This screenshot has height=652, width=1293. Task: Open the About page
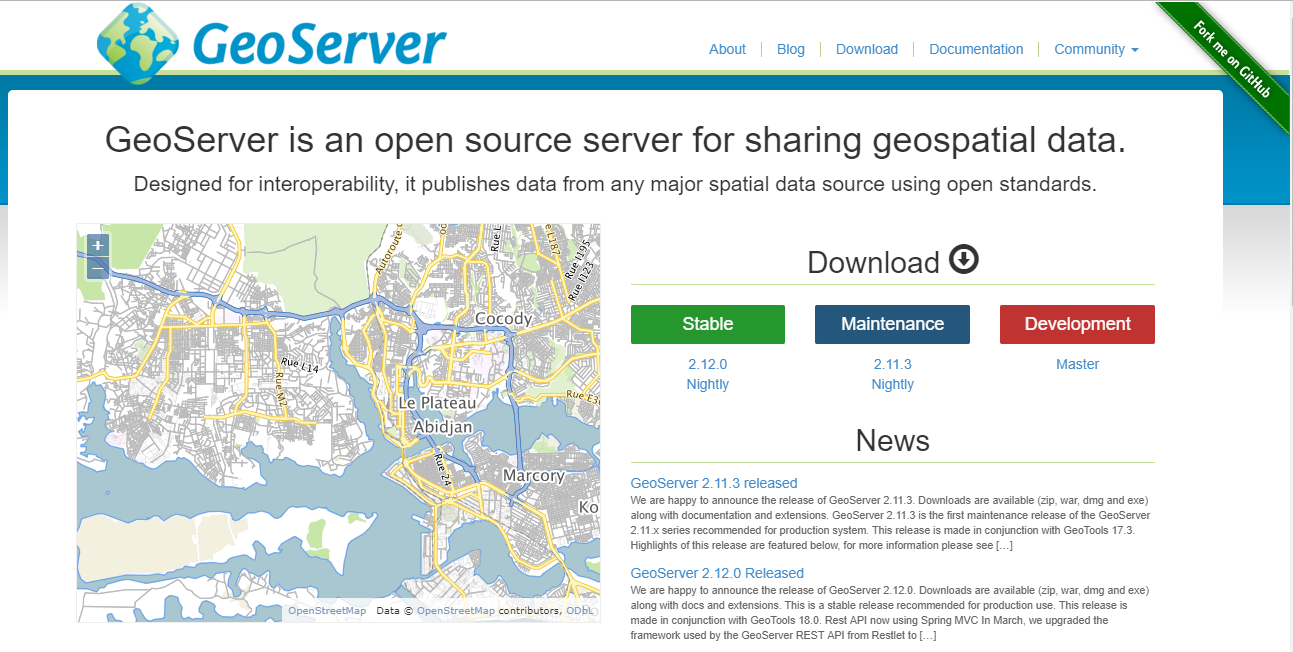point(727,49)
